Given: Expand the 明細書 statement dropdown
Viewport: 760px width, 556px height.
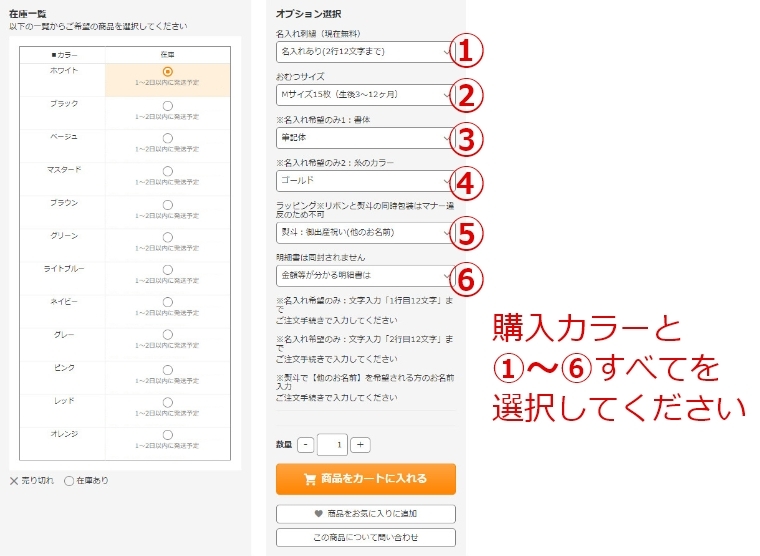Looking at the screenshot, I should pos(365,275).
